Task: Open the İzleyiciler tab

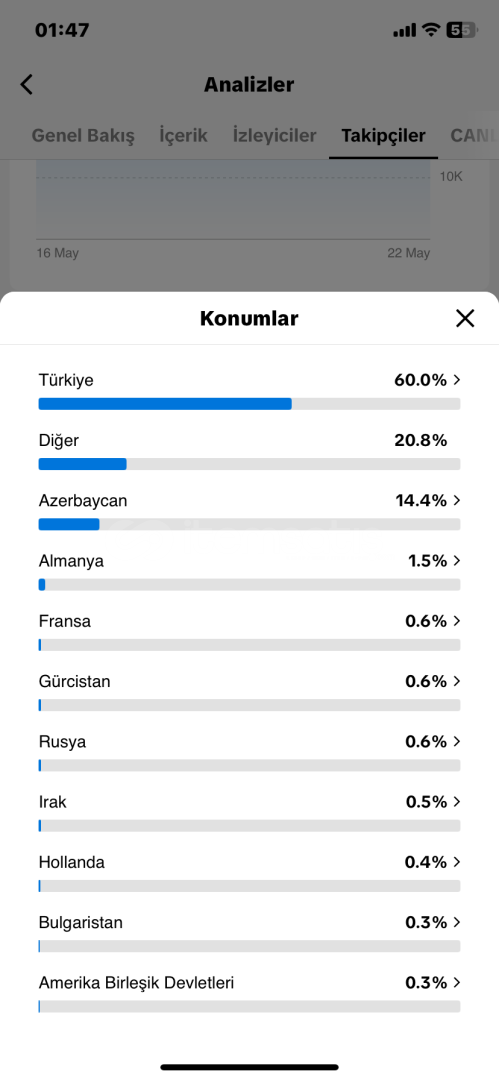Action: pyautogui.click(x=274, y=135)
